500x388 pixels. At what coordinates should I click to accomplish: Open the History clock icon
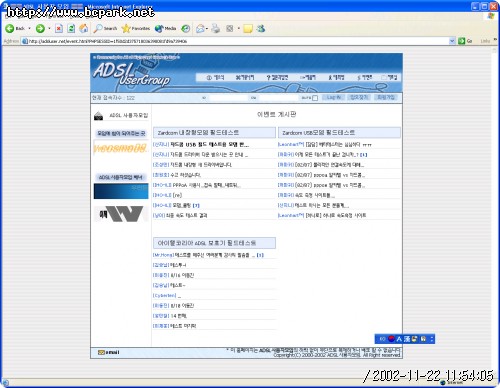(x=186, y=29)
